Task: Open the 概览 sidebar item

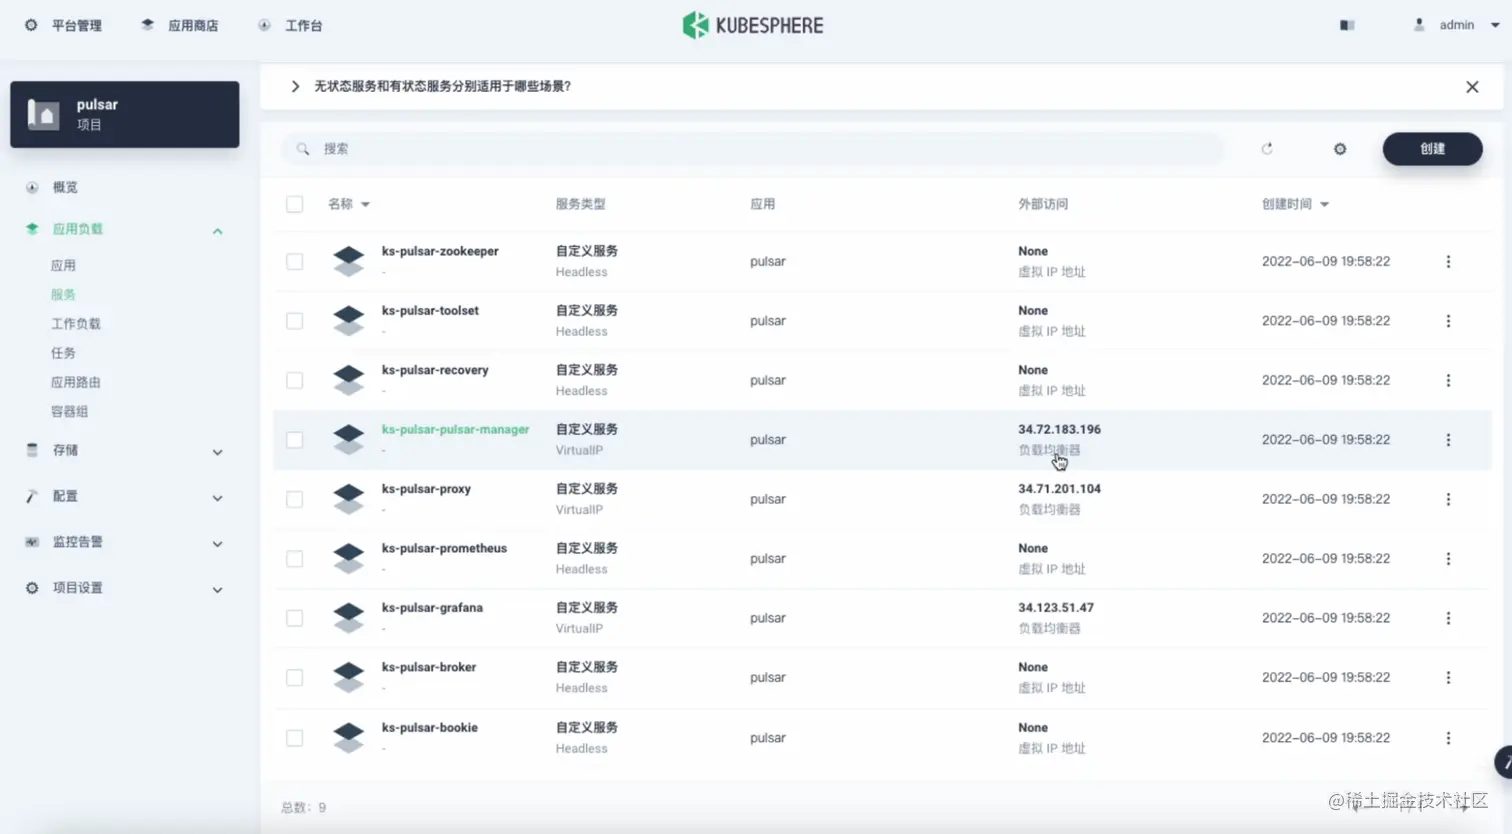Action: click(x=65, y=187)
